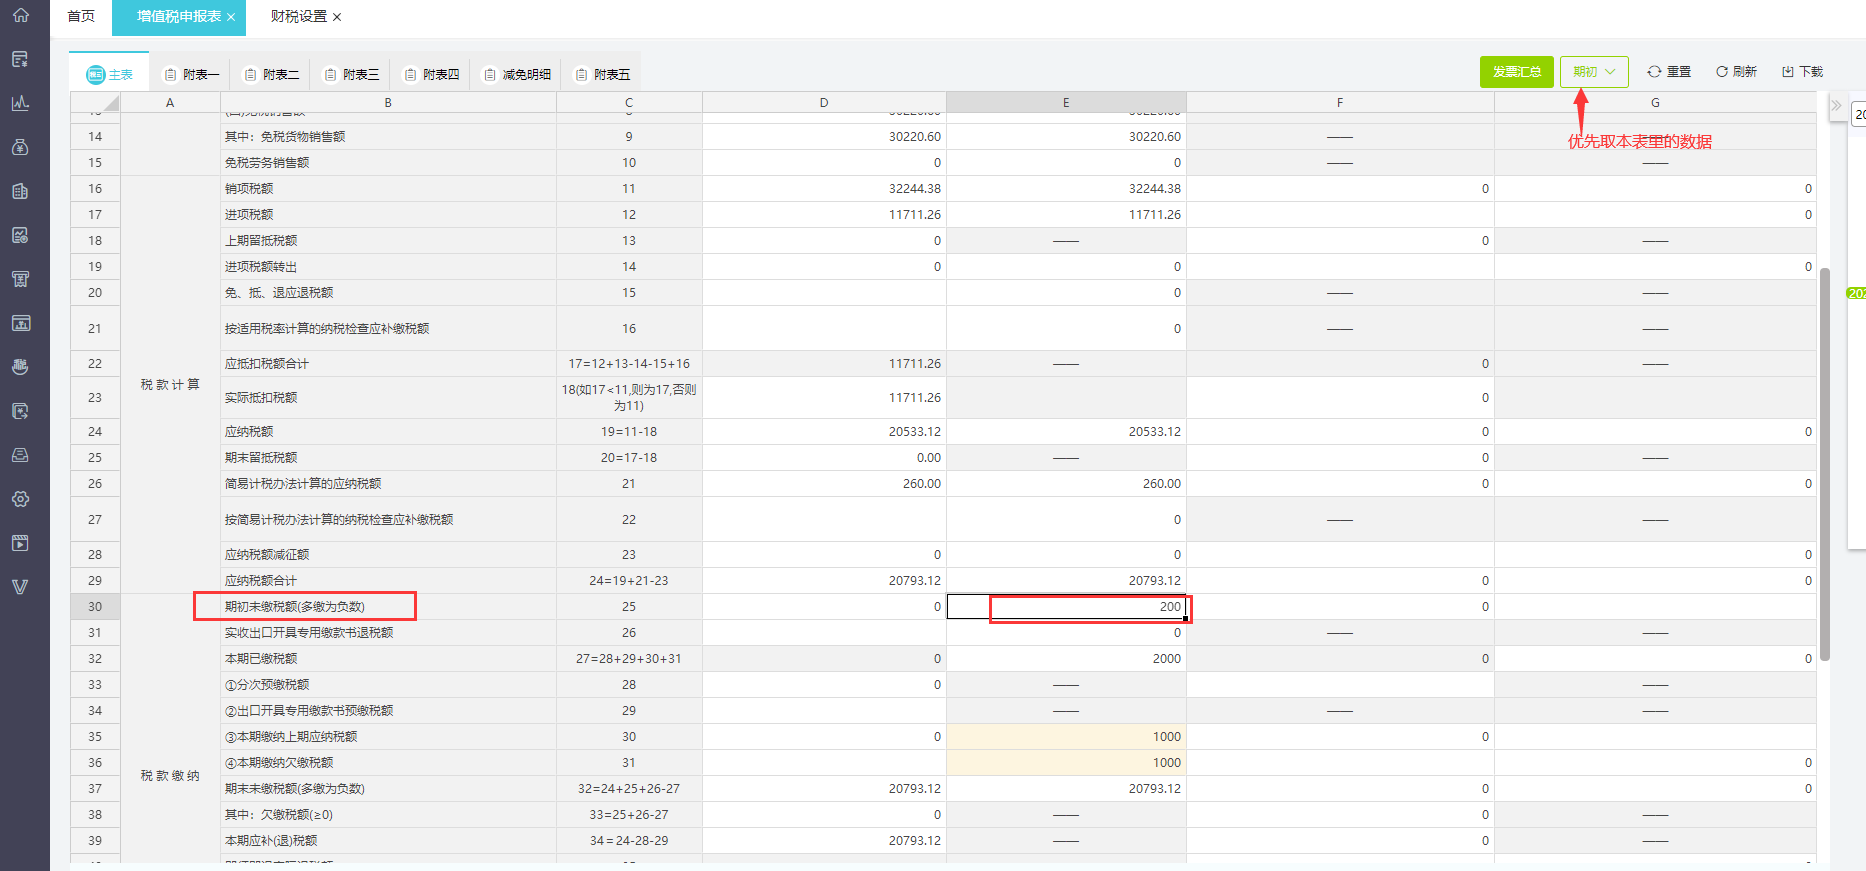Switch to the 附表二 sheet tab

pyautogui.click(x=271, y=75)
